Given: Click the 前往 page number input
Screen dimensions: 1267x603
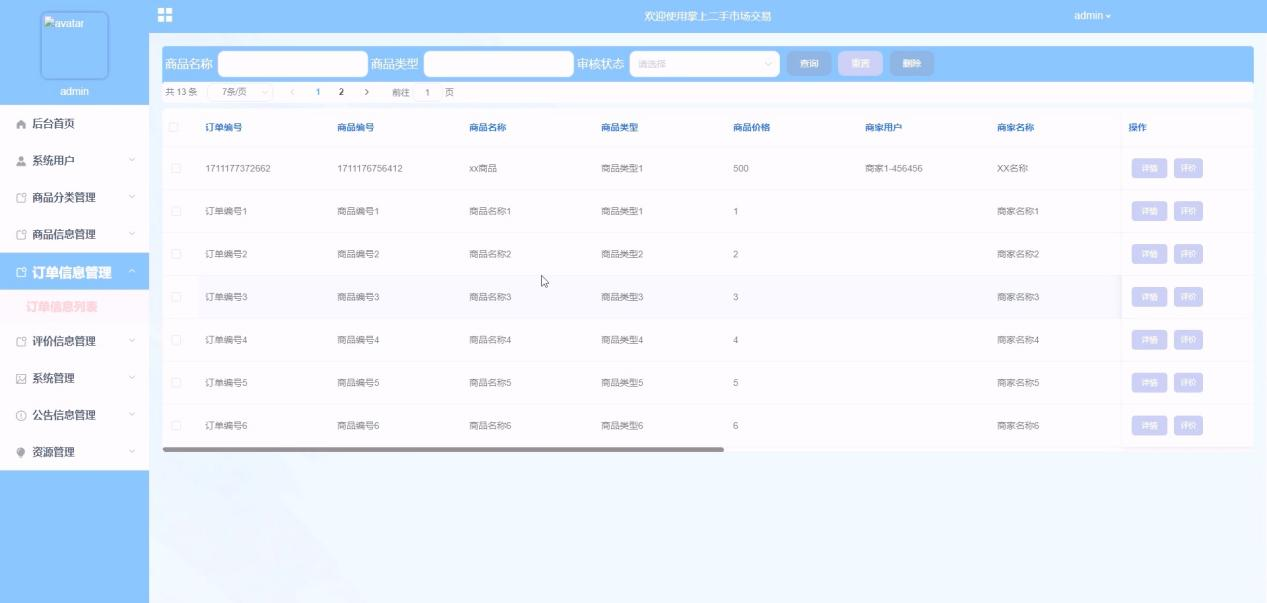Looking at the screenshot, I should (x=427, y=92).
